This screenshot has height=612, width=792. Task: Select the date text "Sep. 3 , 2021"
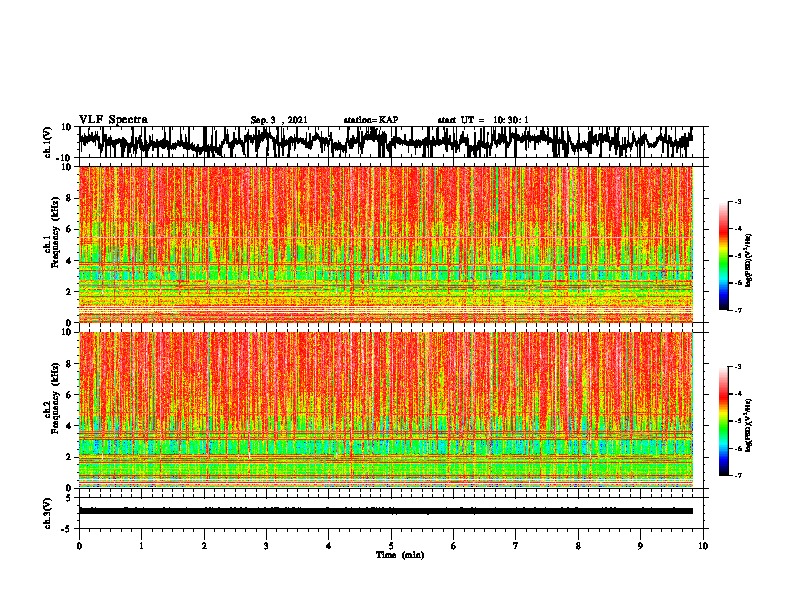[x=279, y=120]
